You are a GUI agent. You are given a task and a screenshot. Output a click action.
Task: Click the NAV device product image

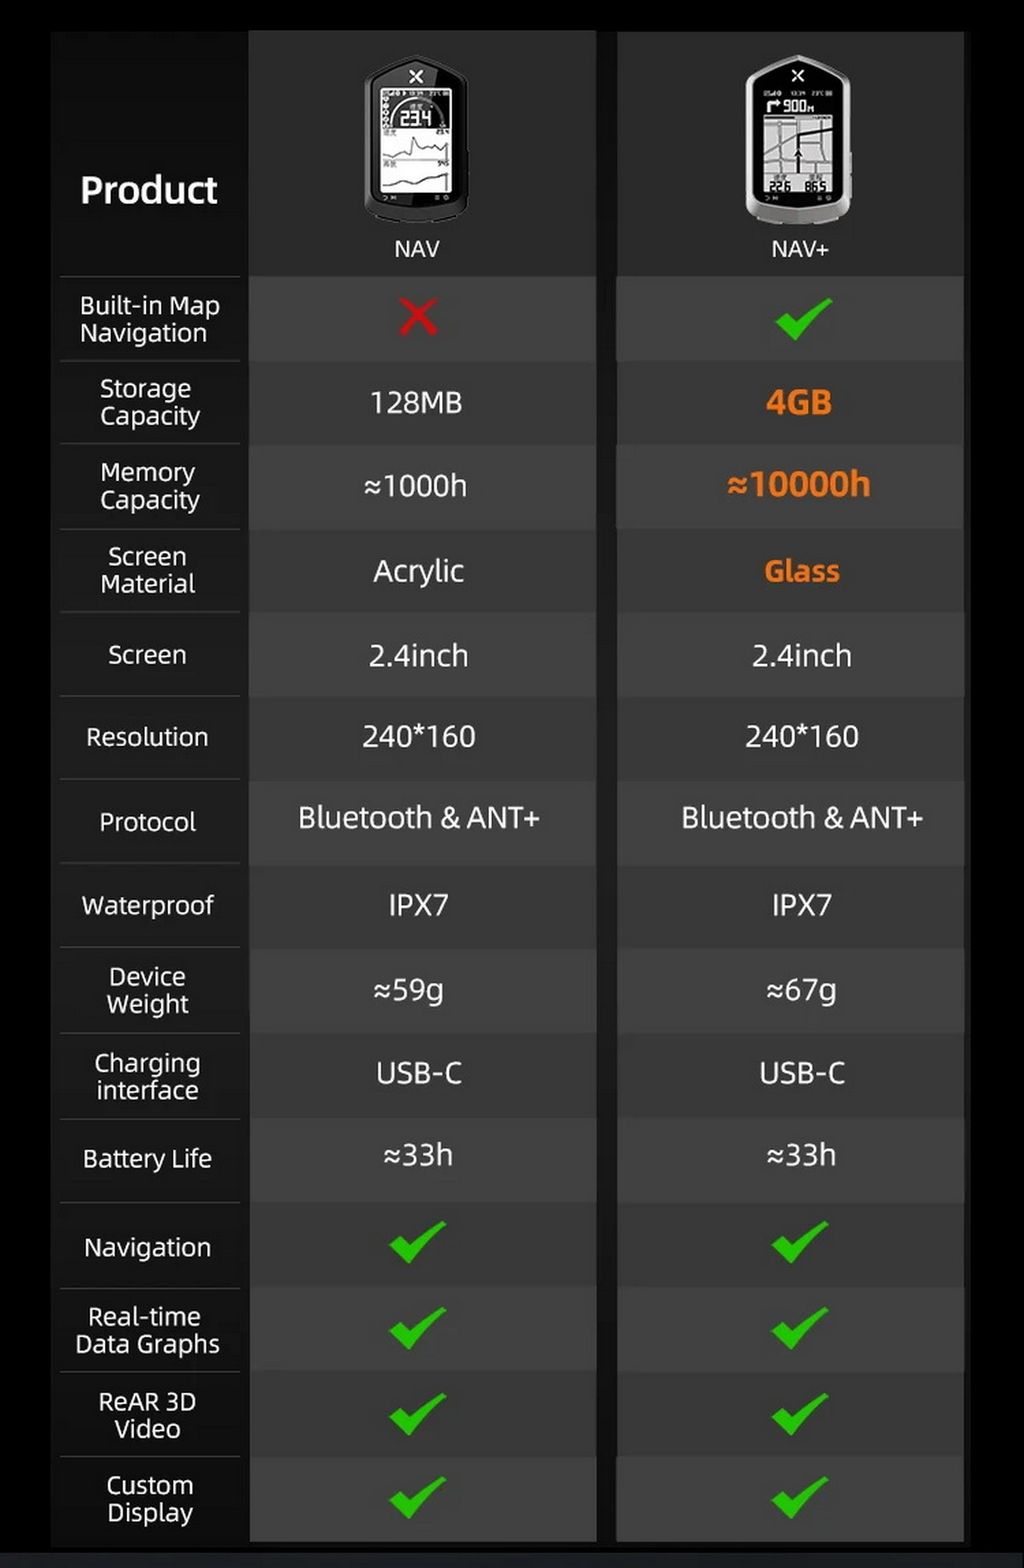416,140
